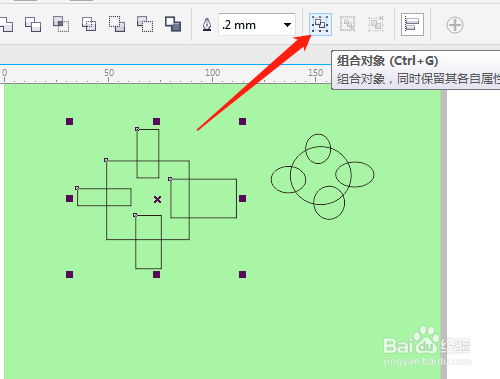This screenshot has height=379, width=500.
Task: Open Align and Distribute icon
Action: (x=412, y=24)
